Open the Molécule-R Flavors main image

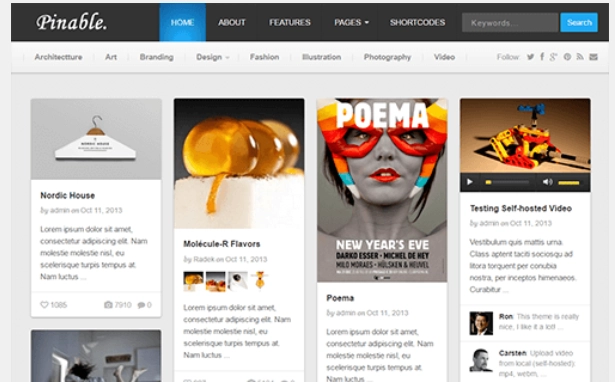coord(239,164)
